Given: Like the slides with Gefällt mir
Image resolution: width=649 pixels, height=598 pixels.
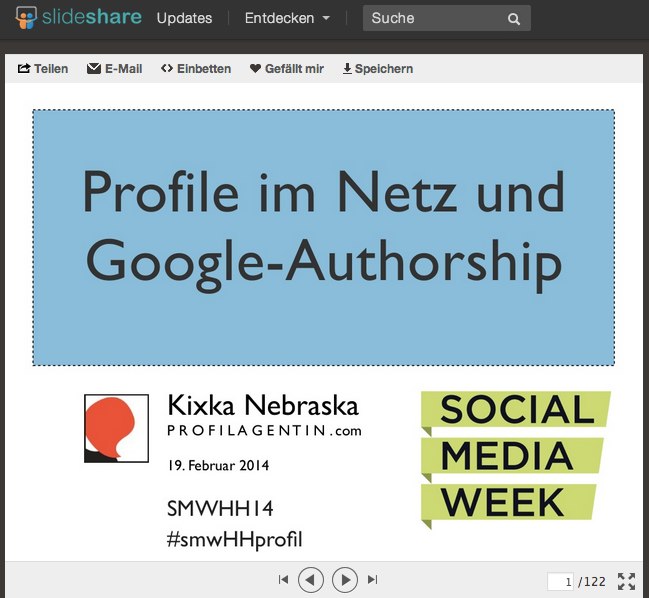Looking at the screenshot, I should [x=286, y=69].
